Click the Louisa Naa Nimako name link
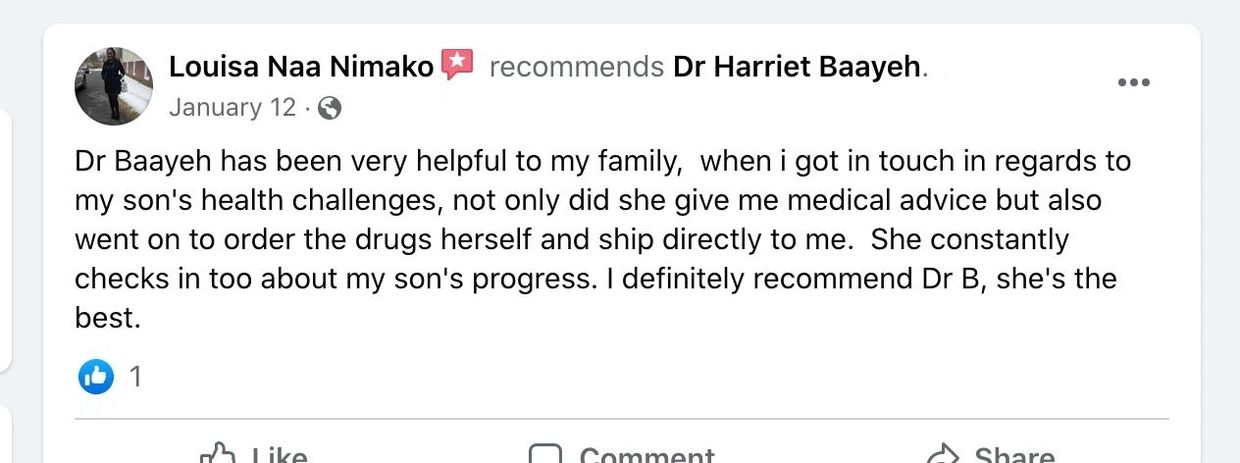 coord(301,67)
